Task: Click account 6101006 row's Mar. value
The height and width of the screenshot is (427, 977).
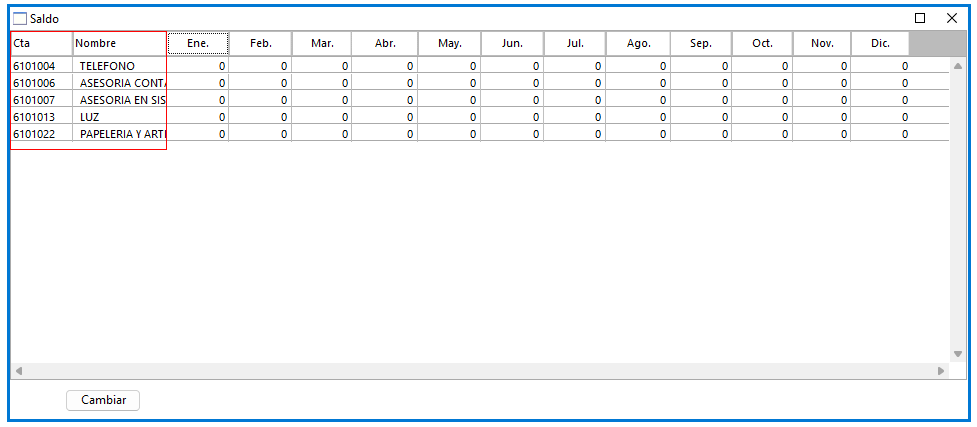Action: 322,82
